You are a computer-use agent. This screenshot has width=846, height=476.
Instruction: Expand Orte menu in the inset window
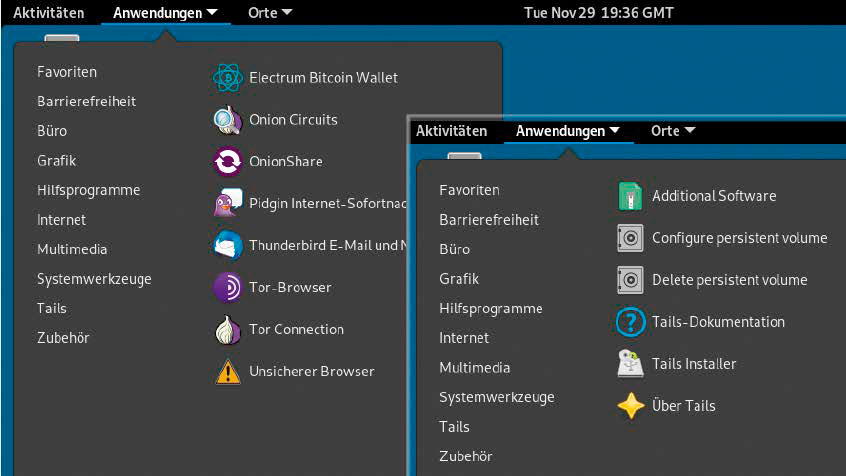click(673, 131)
